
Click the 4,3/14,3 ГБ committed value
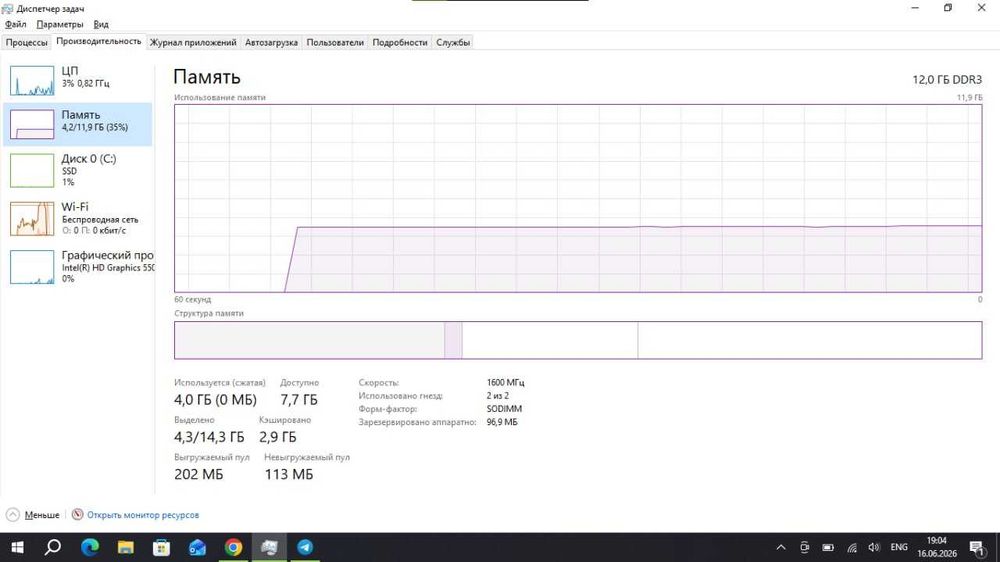209,437
